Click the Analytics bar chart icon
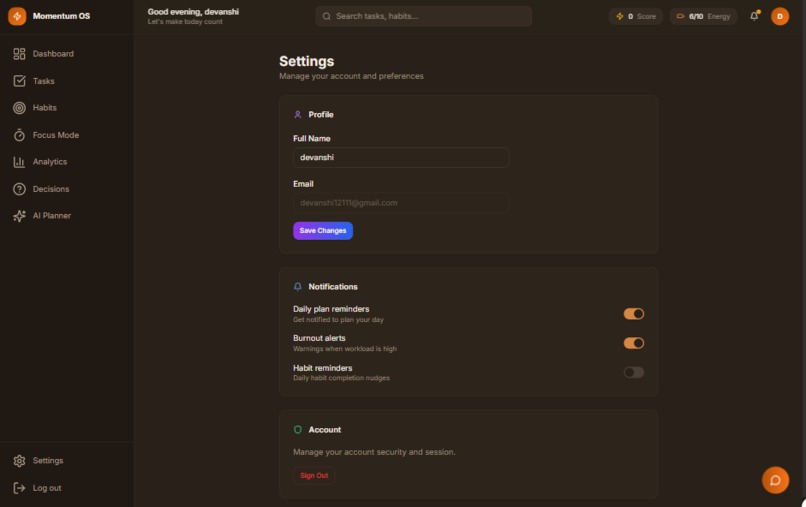 coord(19,162)
